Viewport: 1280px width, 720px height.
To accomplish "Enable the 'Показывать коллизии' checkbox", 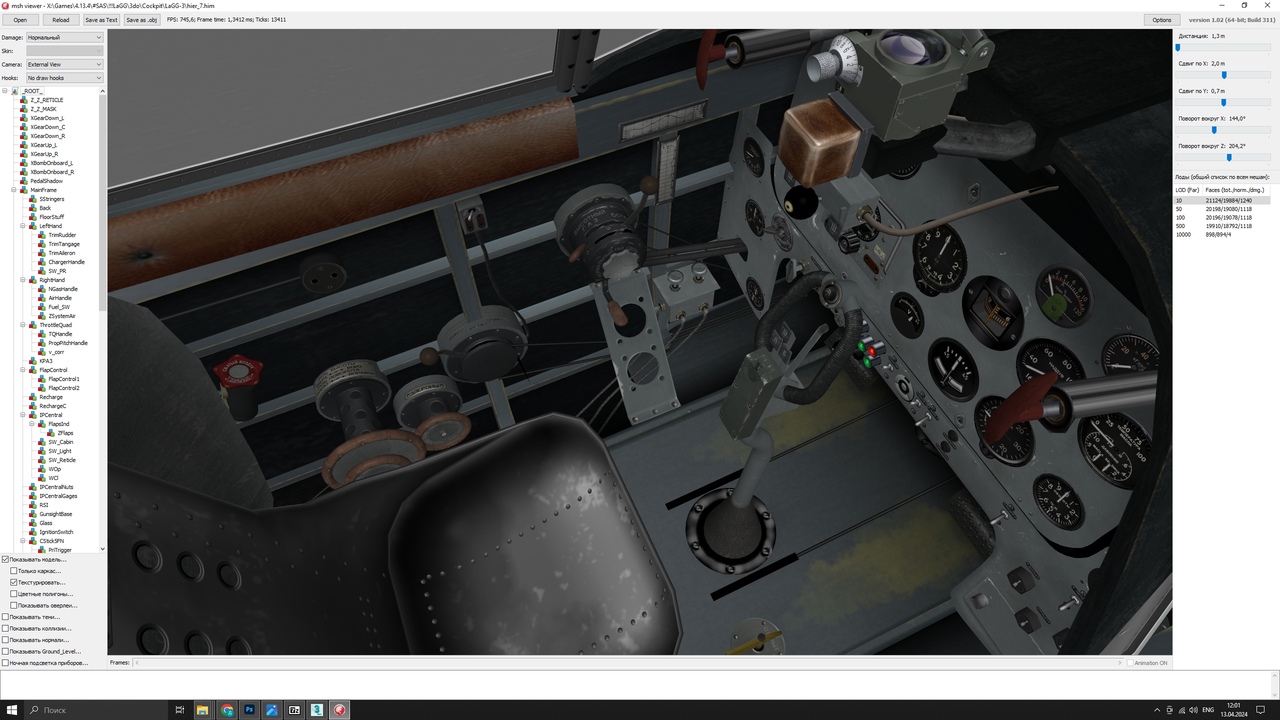I will (x=6, y=628).
